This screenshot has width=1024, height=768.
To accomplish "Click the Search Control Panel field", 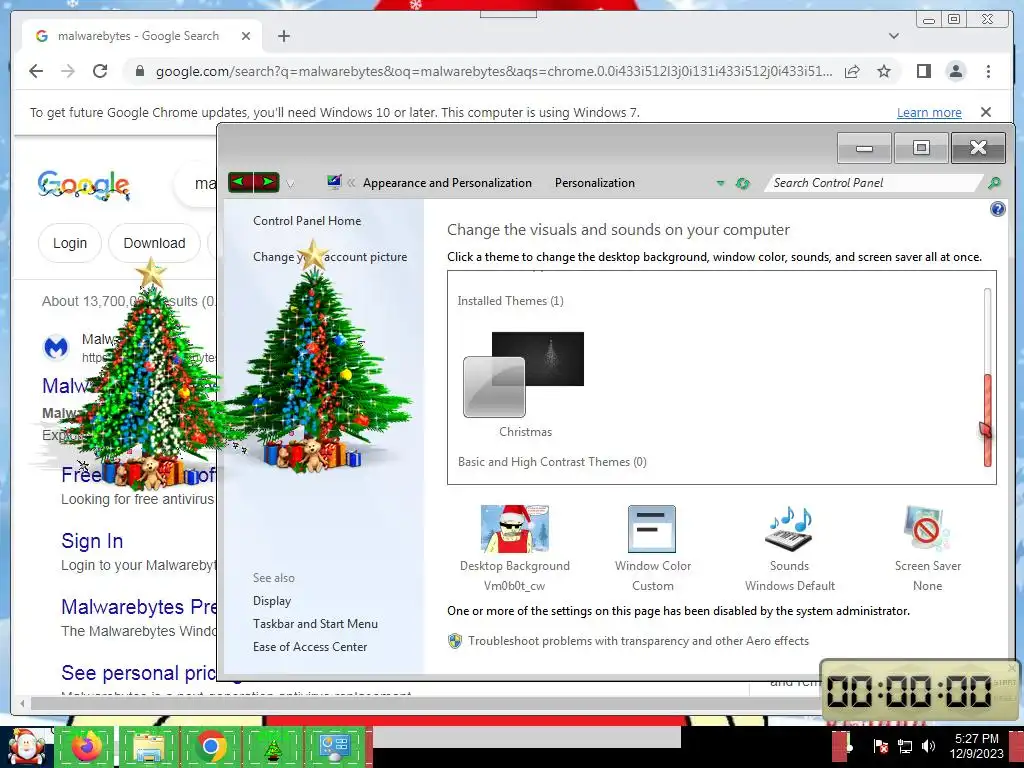I will [875, 183].
